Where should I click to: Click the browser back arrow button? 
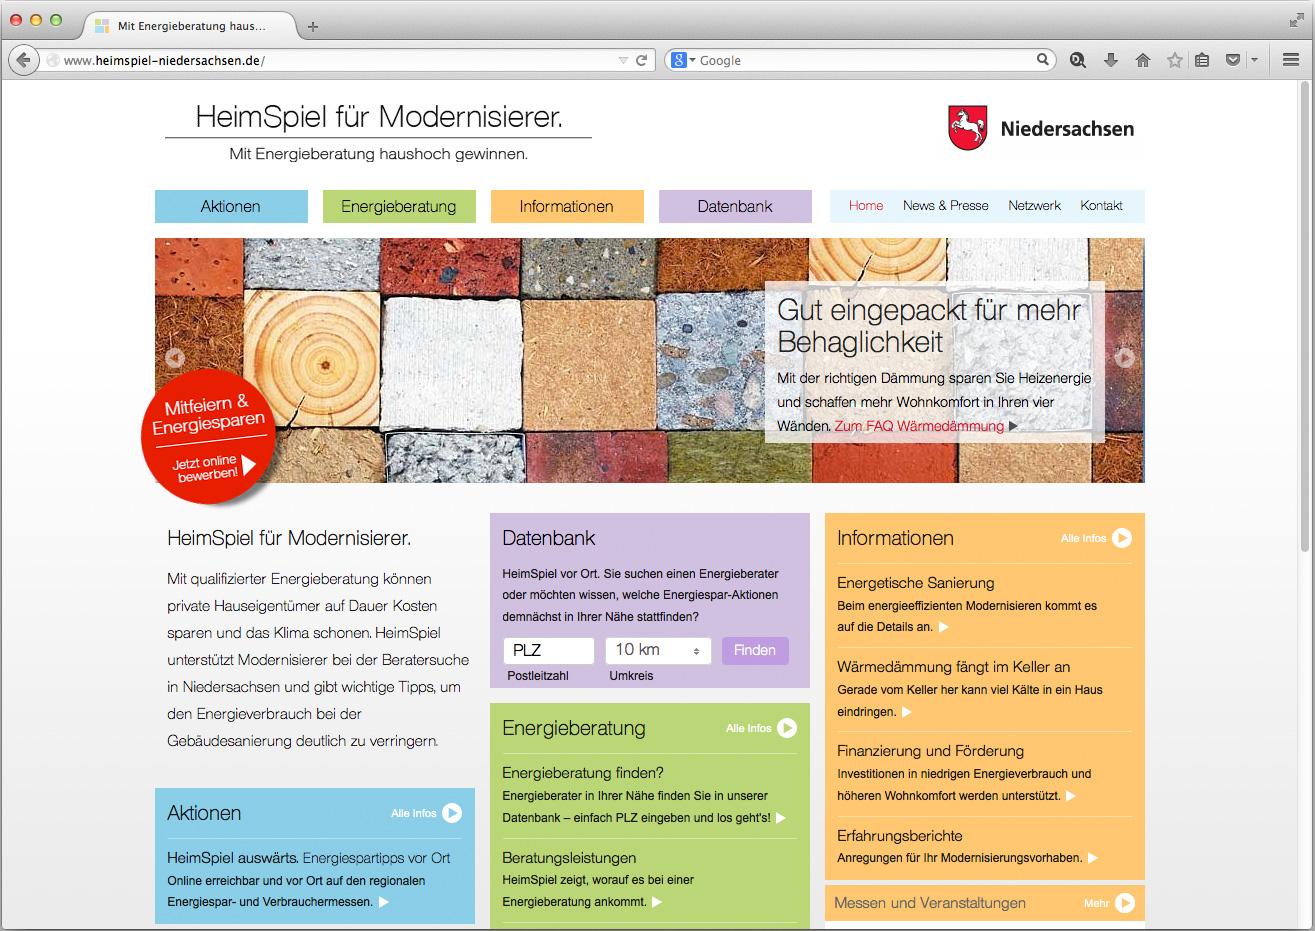point(23,60)
